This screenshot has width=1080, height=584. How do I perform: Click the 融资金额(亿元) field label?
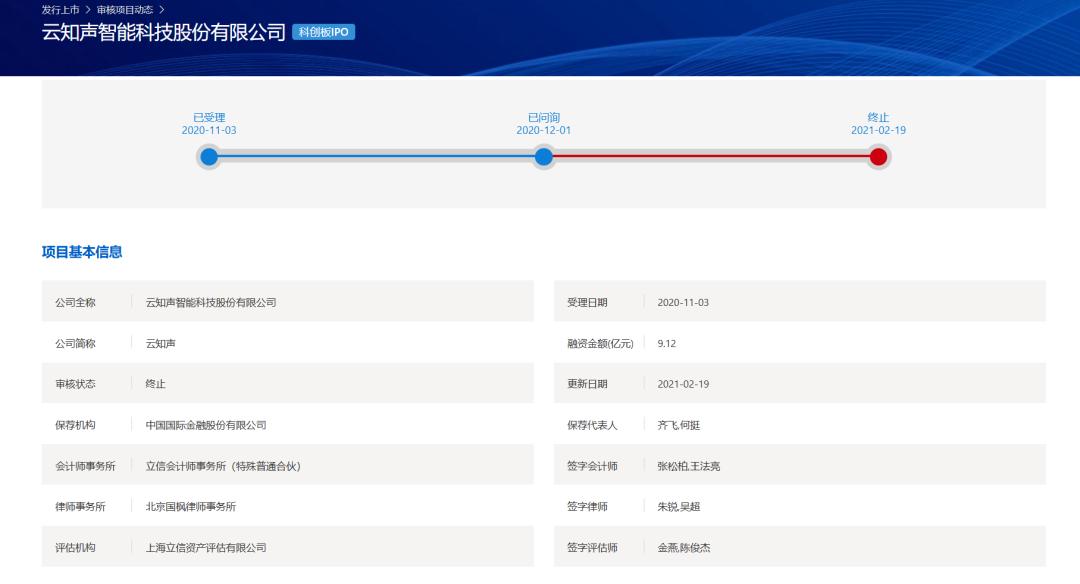(600, 343)
